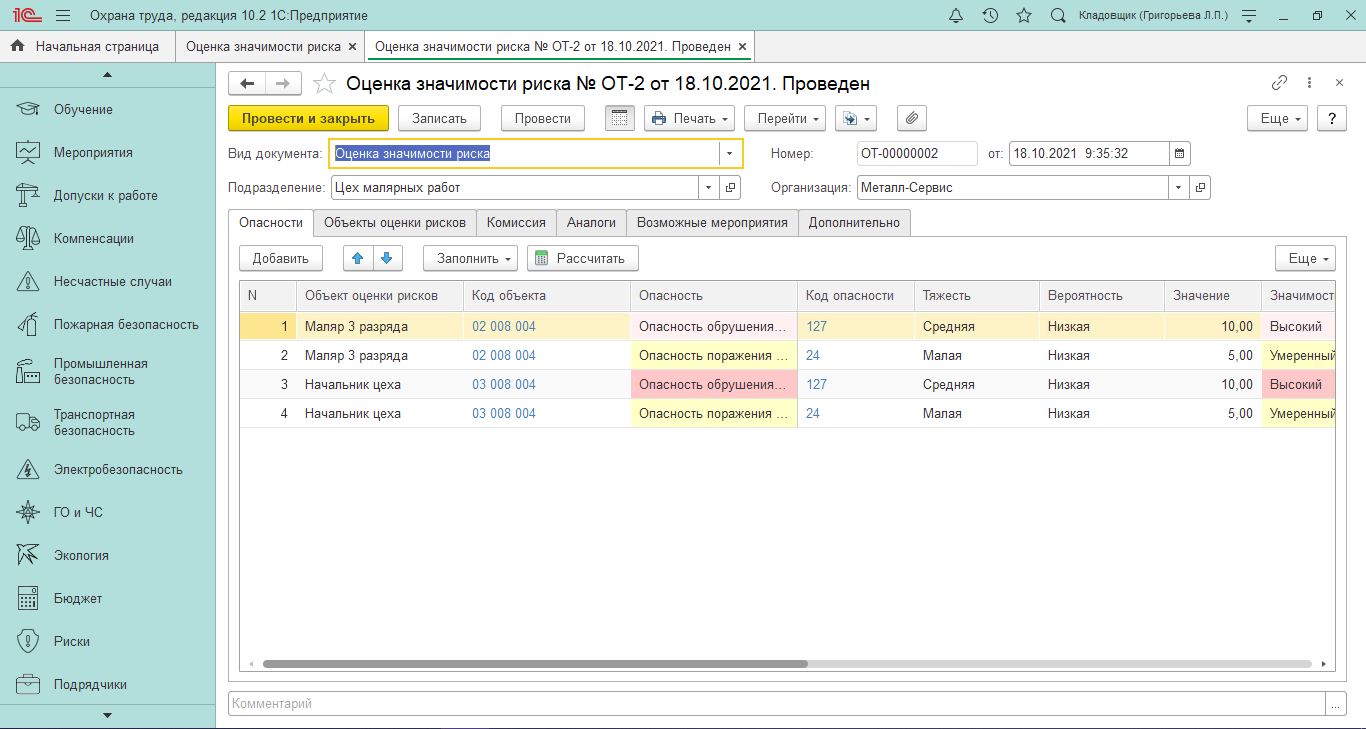Open the comment field ellipsis button
Viewport: 1366px width, 729px height.
pyautogui.click(x=1336, y=704)
